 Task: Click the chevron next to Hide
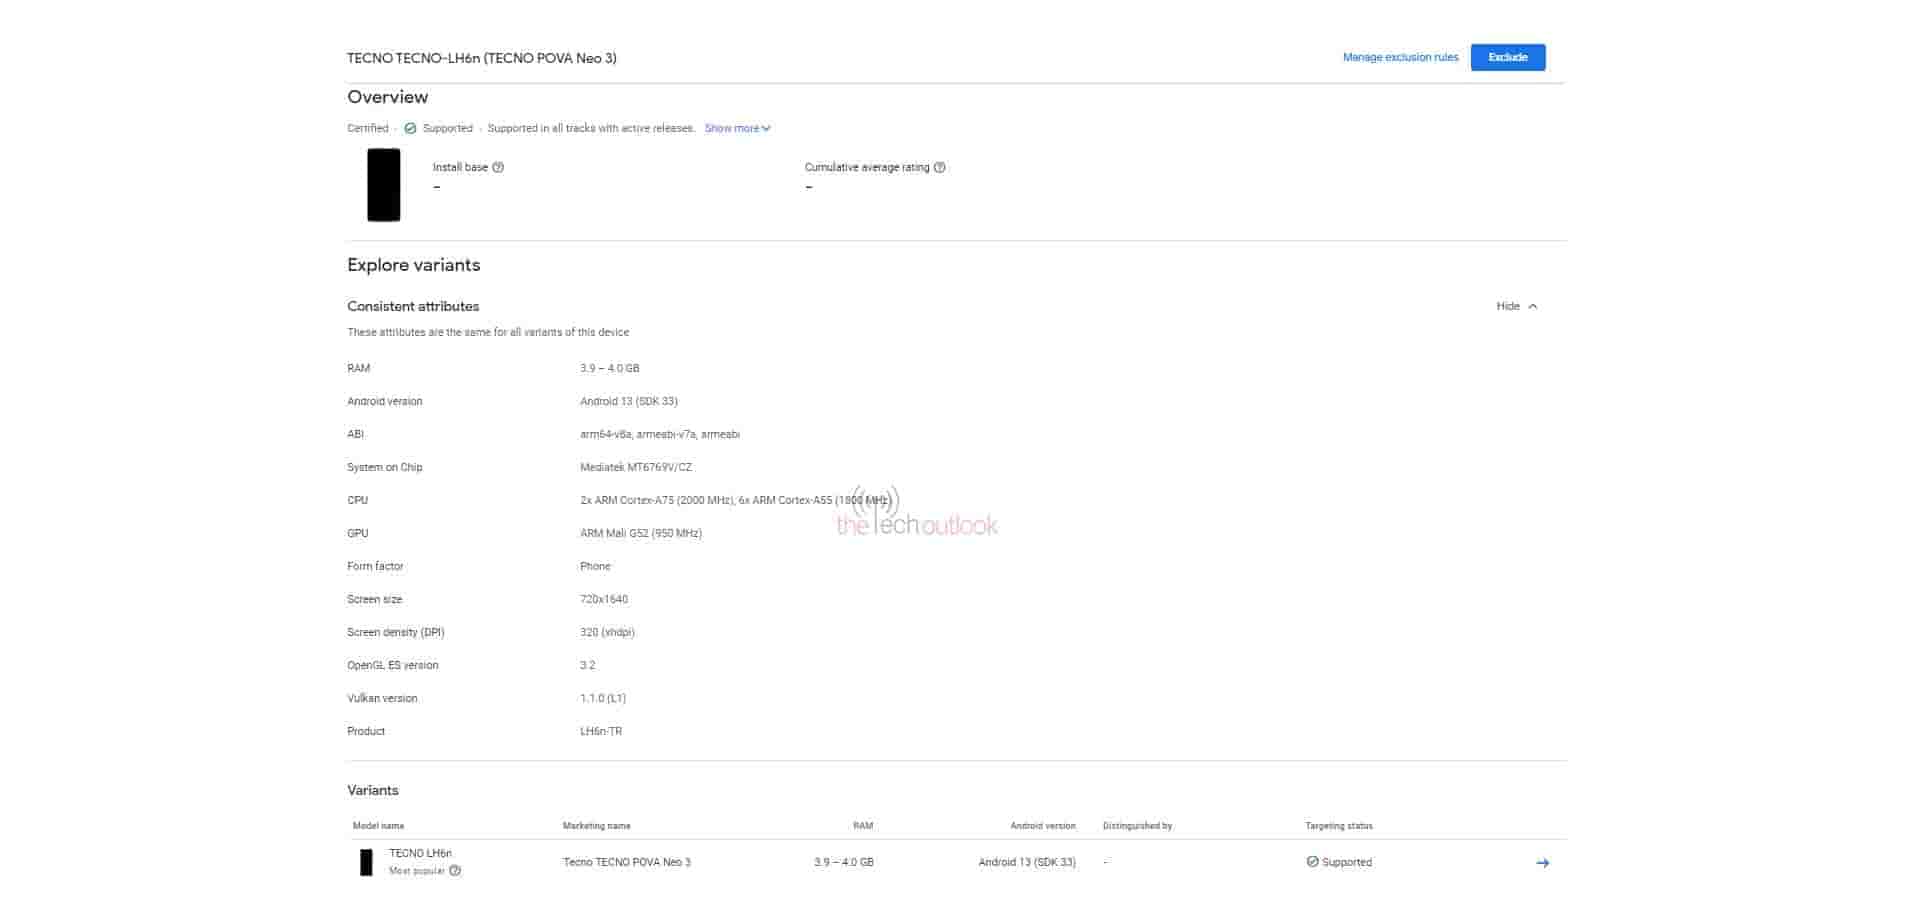[1533, 306]
